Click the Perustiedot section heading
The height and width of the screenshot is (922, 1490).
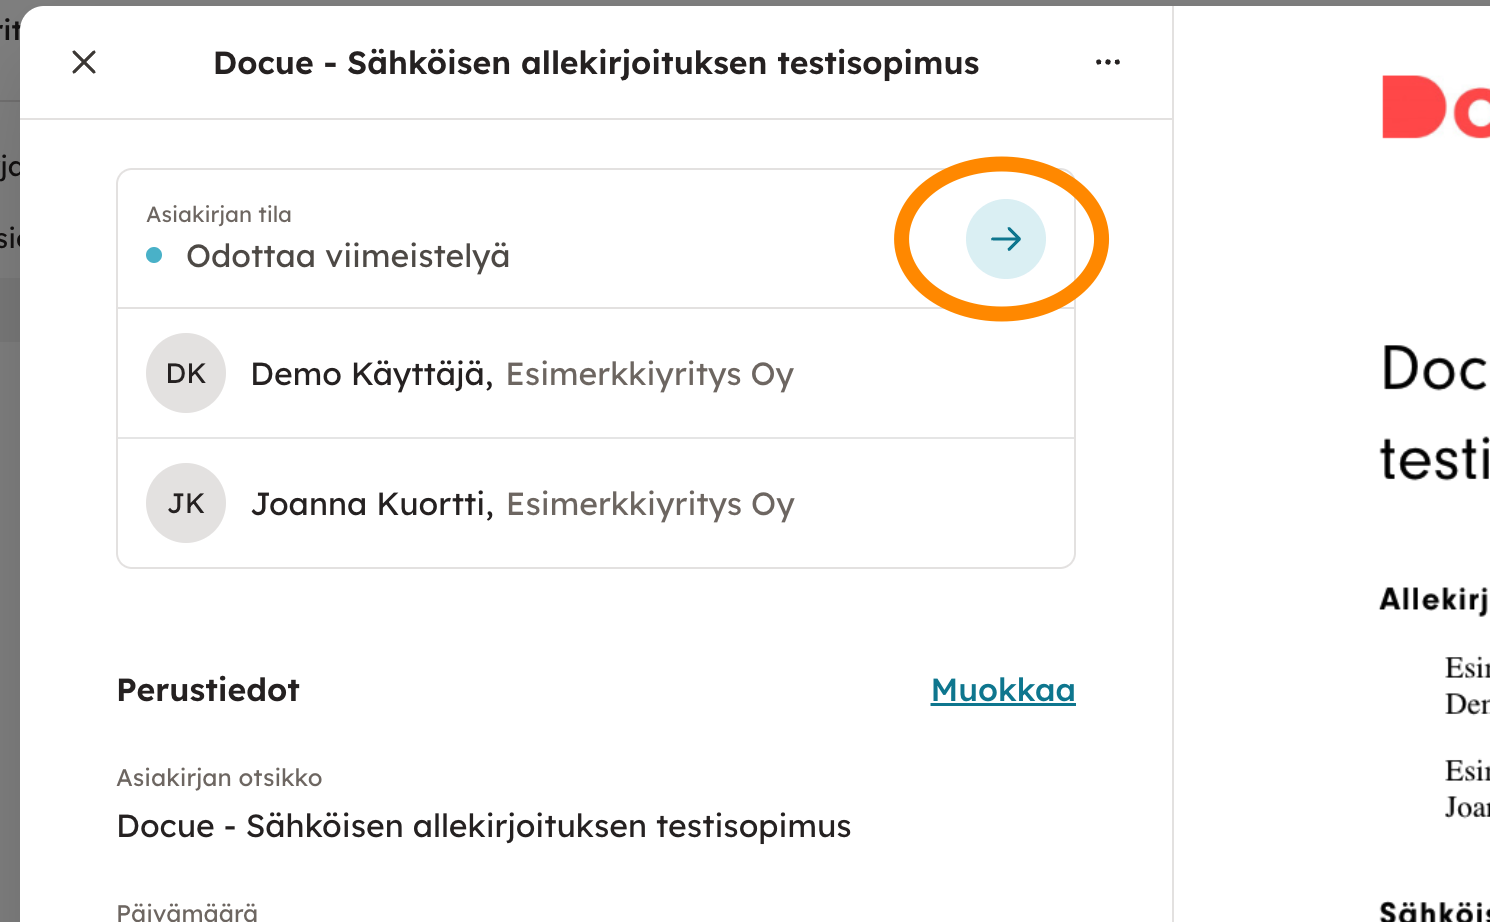(x=208, y=690)
